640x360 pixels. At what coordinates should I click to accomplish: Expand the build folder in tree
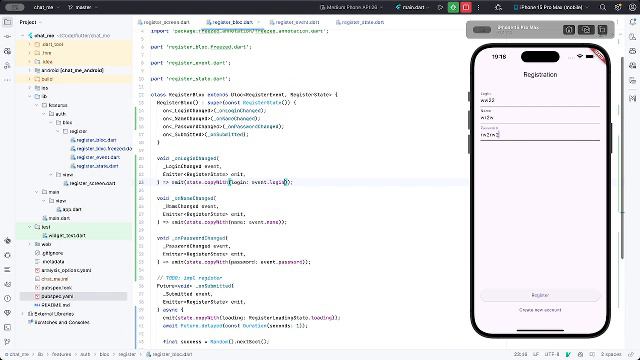[30, 79]
